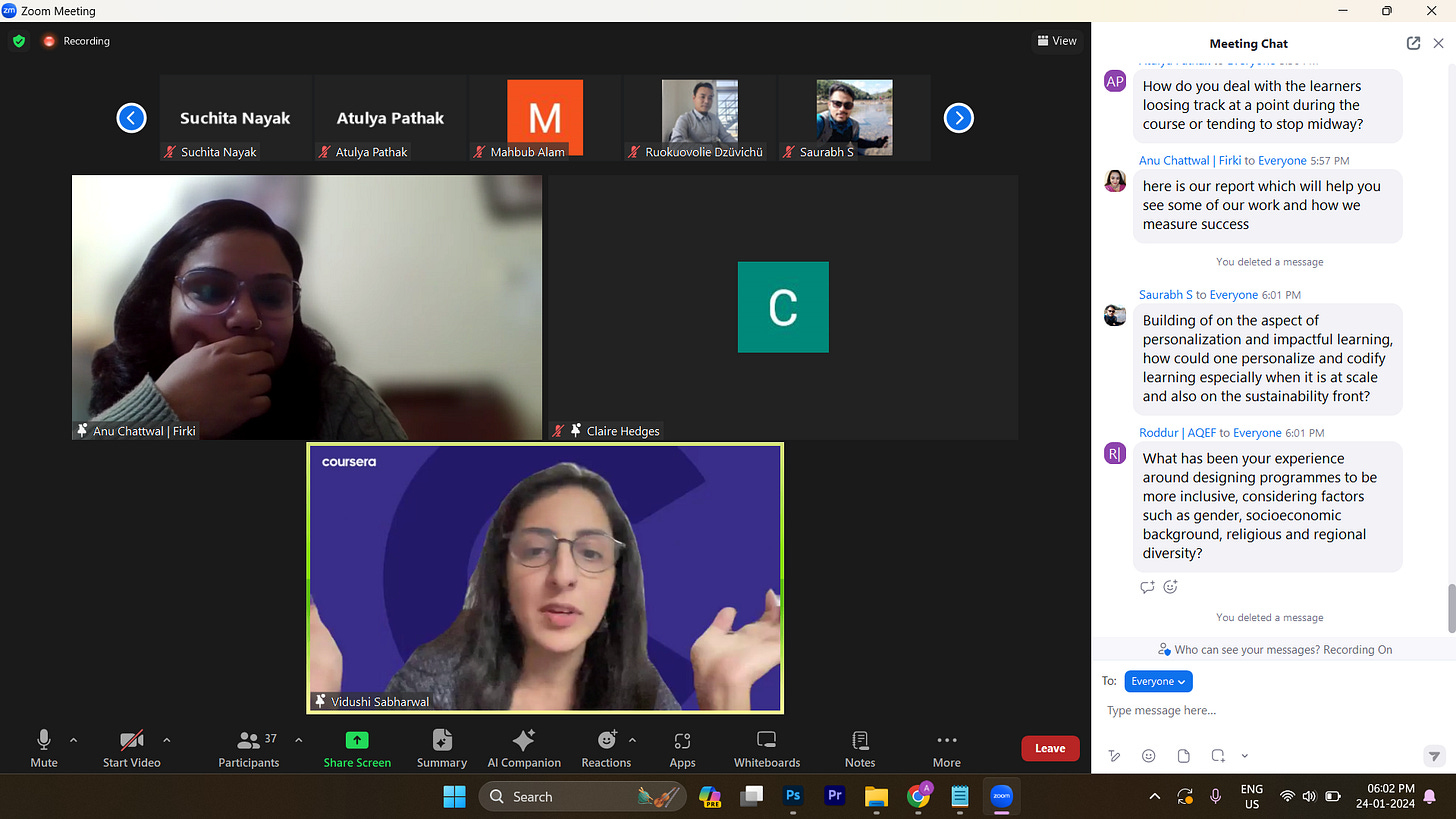Viewport: 1456px width, 819px height.
Task: Leave the meeting
Action: 1050,748
